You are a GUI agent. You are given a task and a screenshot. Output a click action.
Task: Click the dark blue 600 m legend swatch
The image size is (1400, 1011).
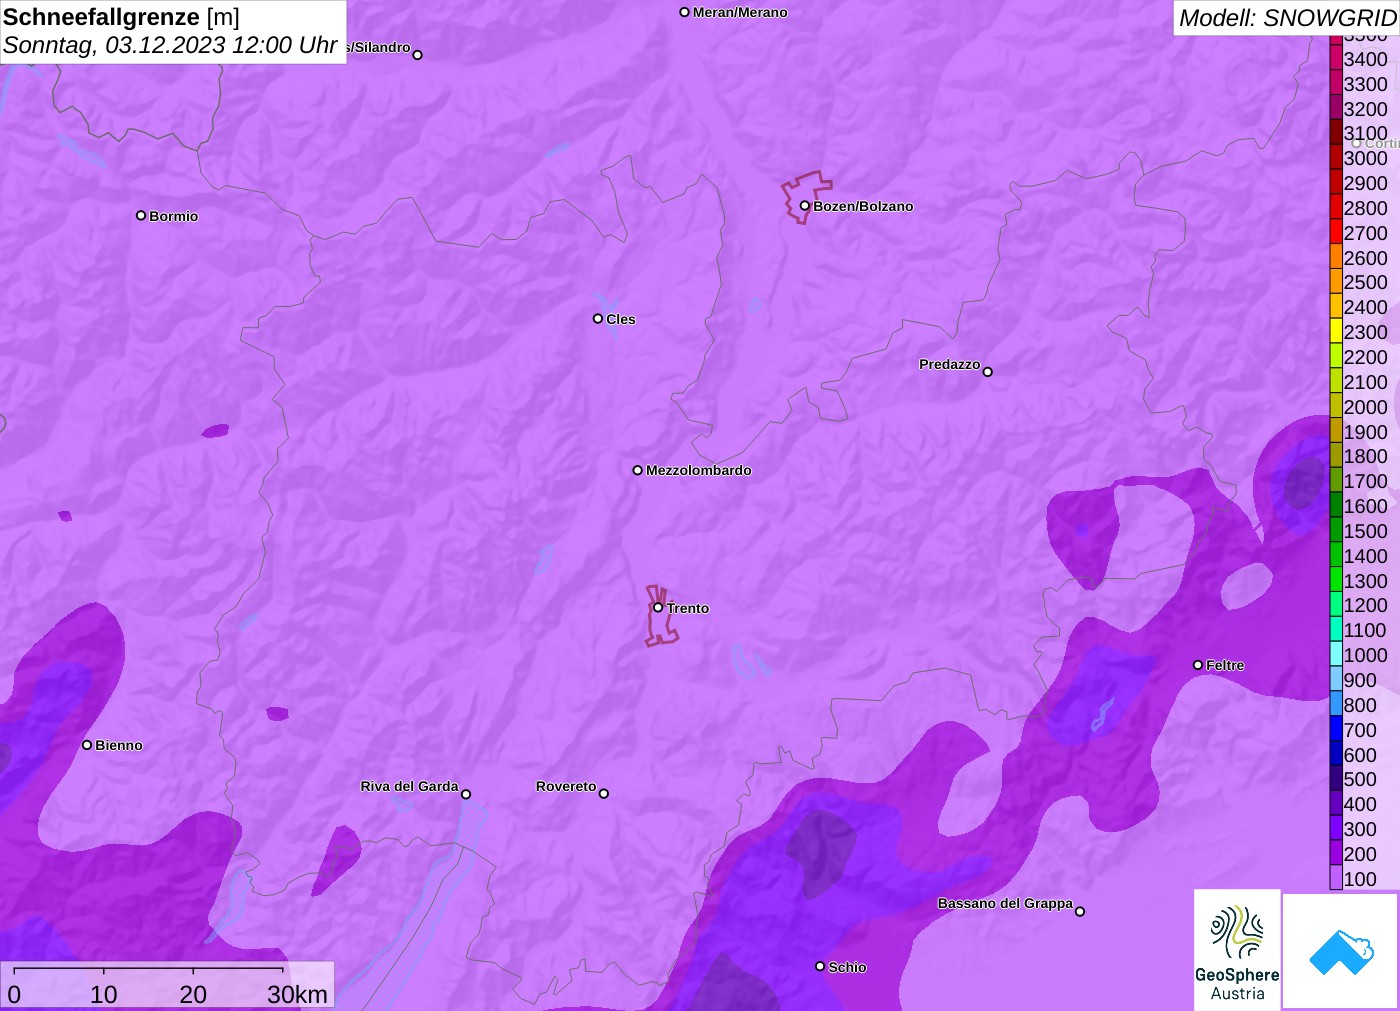(1336, 754)
